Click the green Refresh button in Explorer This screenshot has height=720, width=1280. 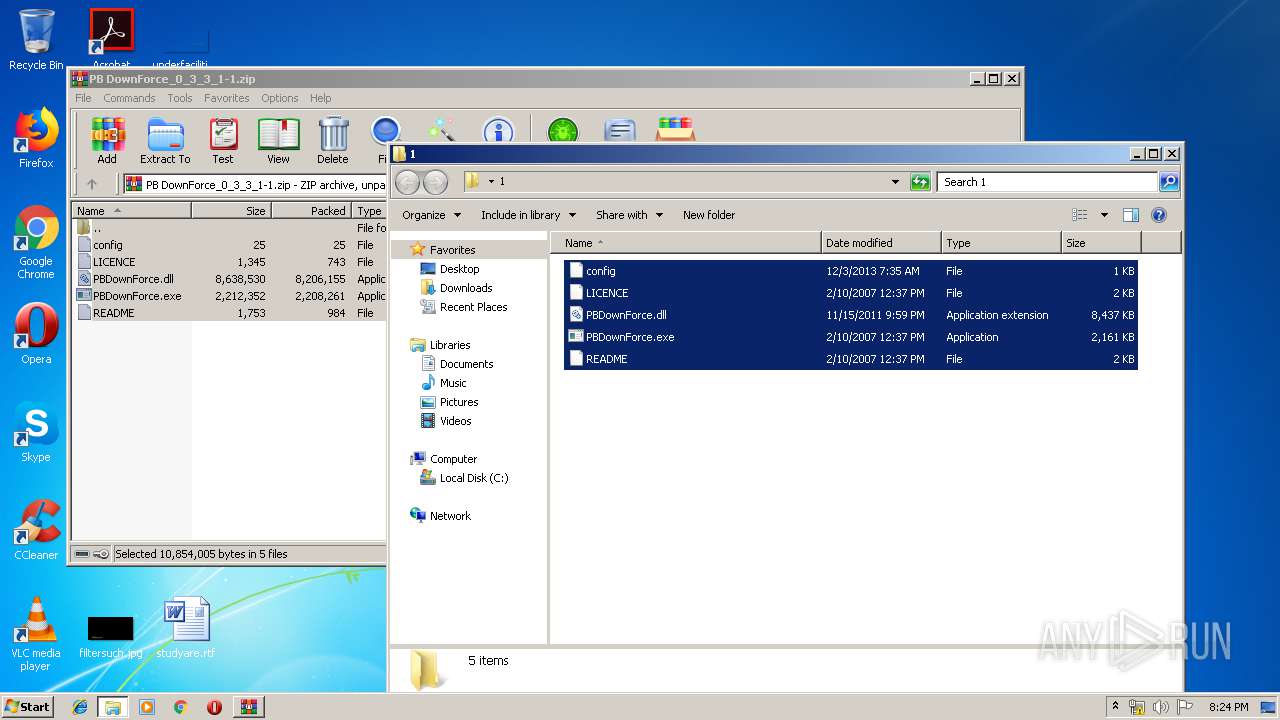pos(920,182)
